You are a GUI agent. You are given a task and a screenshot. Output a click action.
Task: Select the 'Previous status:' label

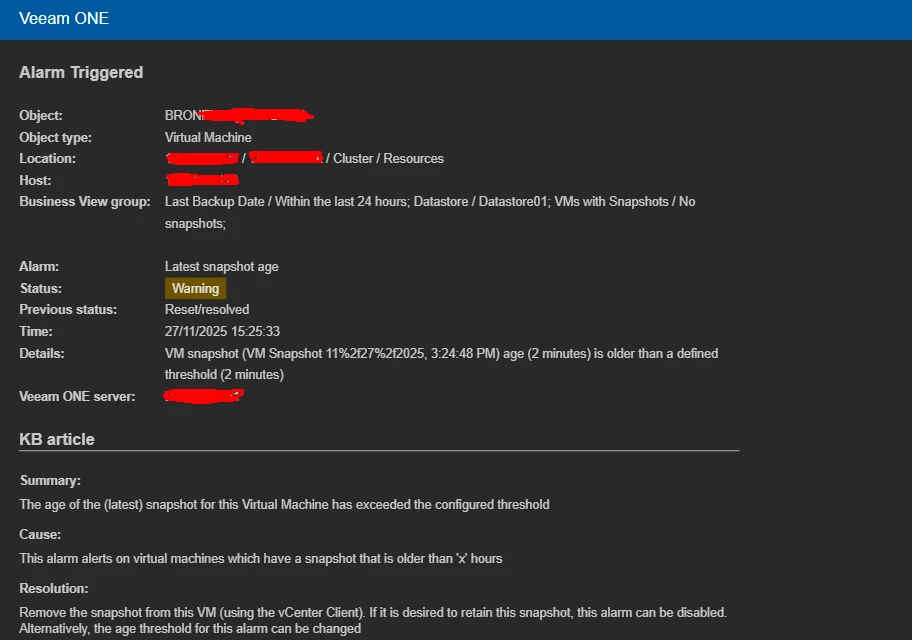68,310
